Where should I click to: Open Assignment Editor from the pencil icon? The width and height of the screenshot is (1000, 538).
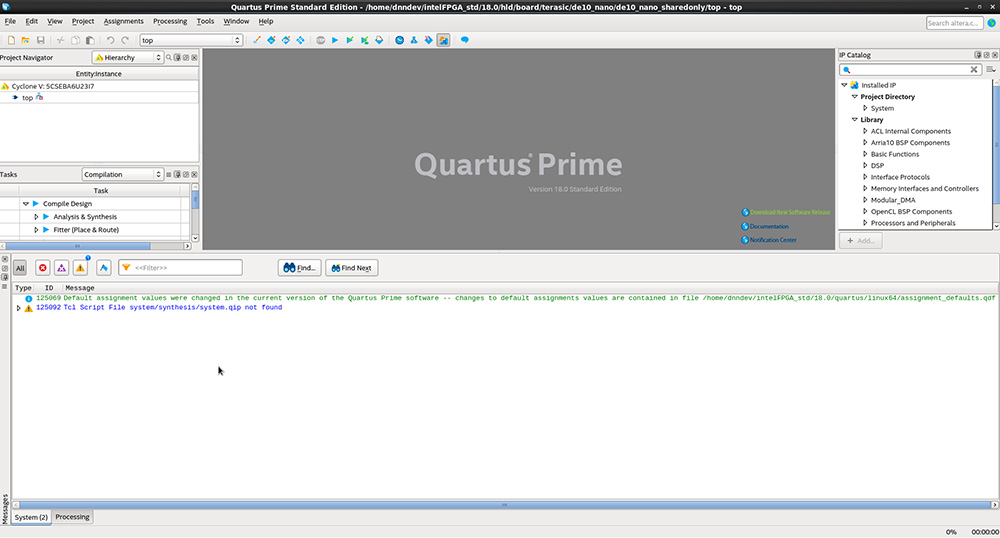[256, 40]
